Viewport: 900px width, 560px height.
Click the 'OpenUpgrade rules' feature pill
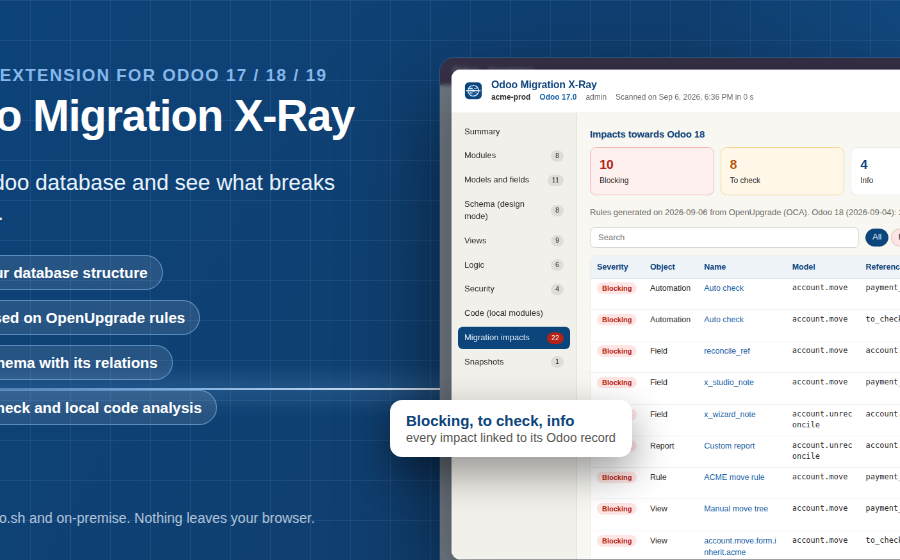pyautogui.click(x=98, y=318)
